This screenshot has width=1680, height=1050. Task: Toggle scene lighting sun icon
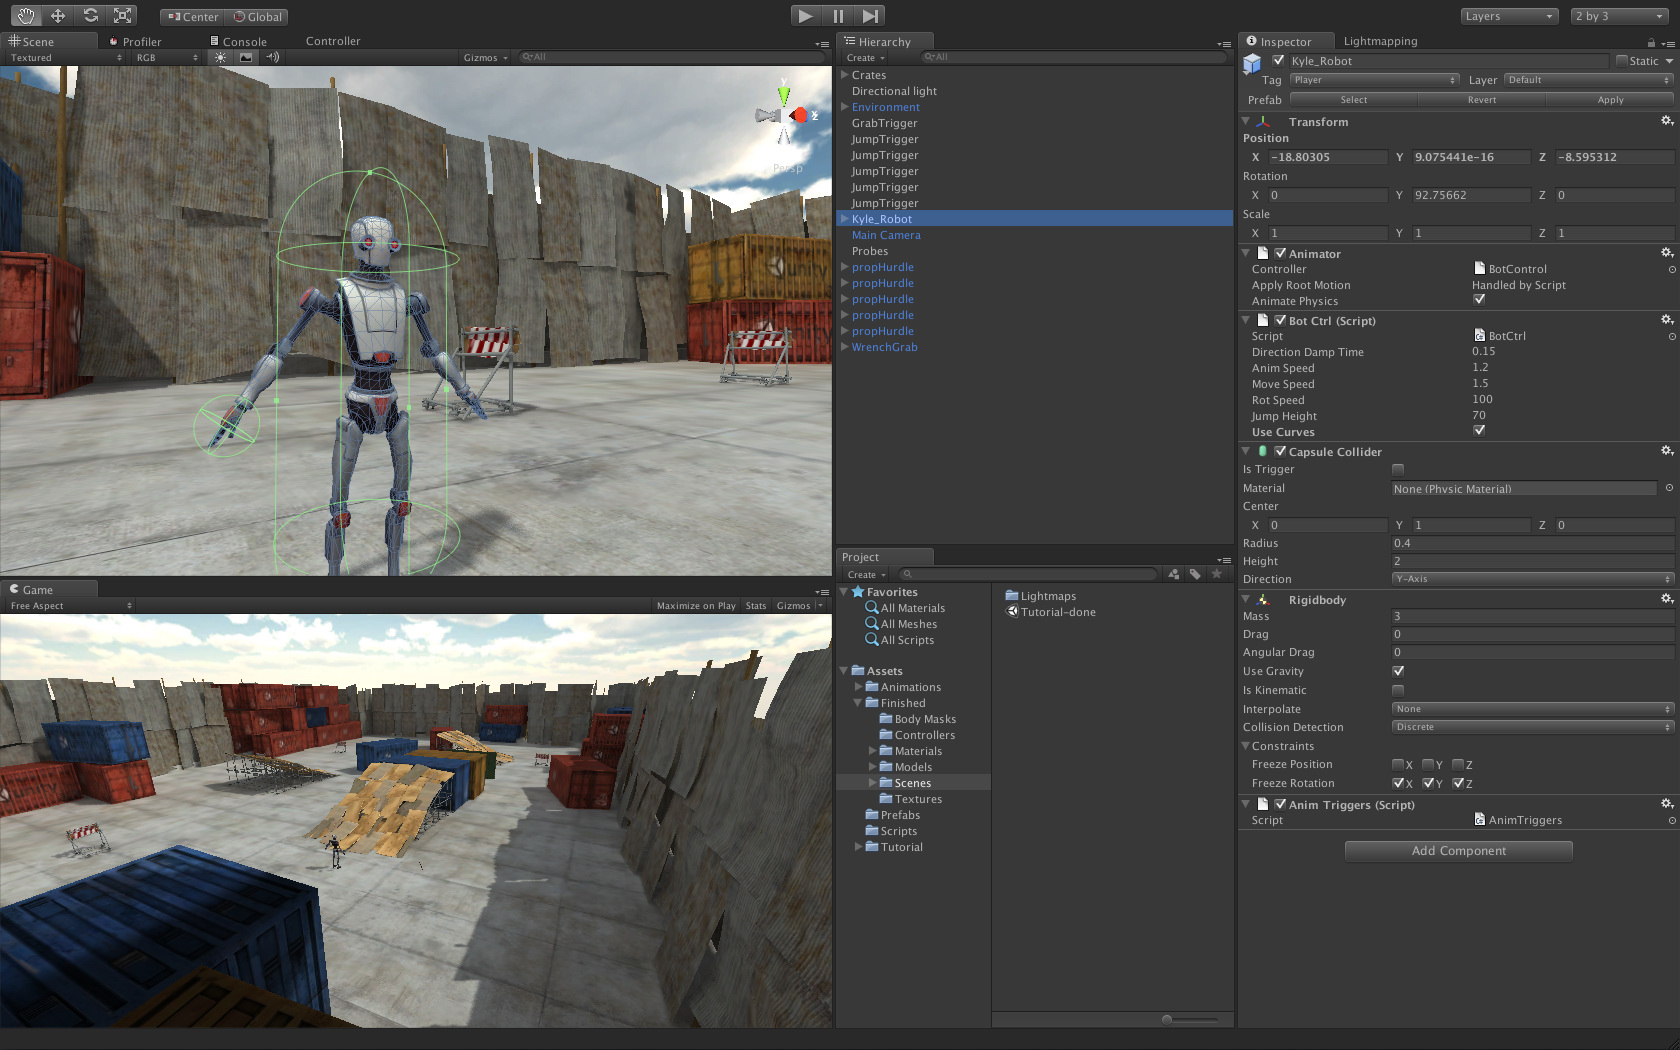pos(221,57)
